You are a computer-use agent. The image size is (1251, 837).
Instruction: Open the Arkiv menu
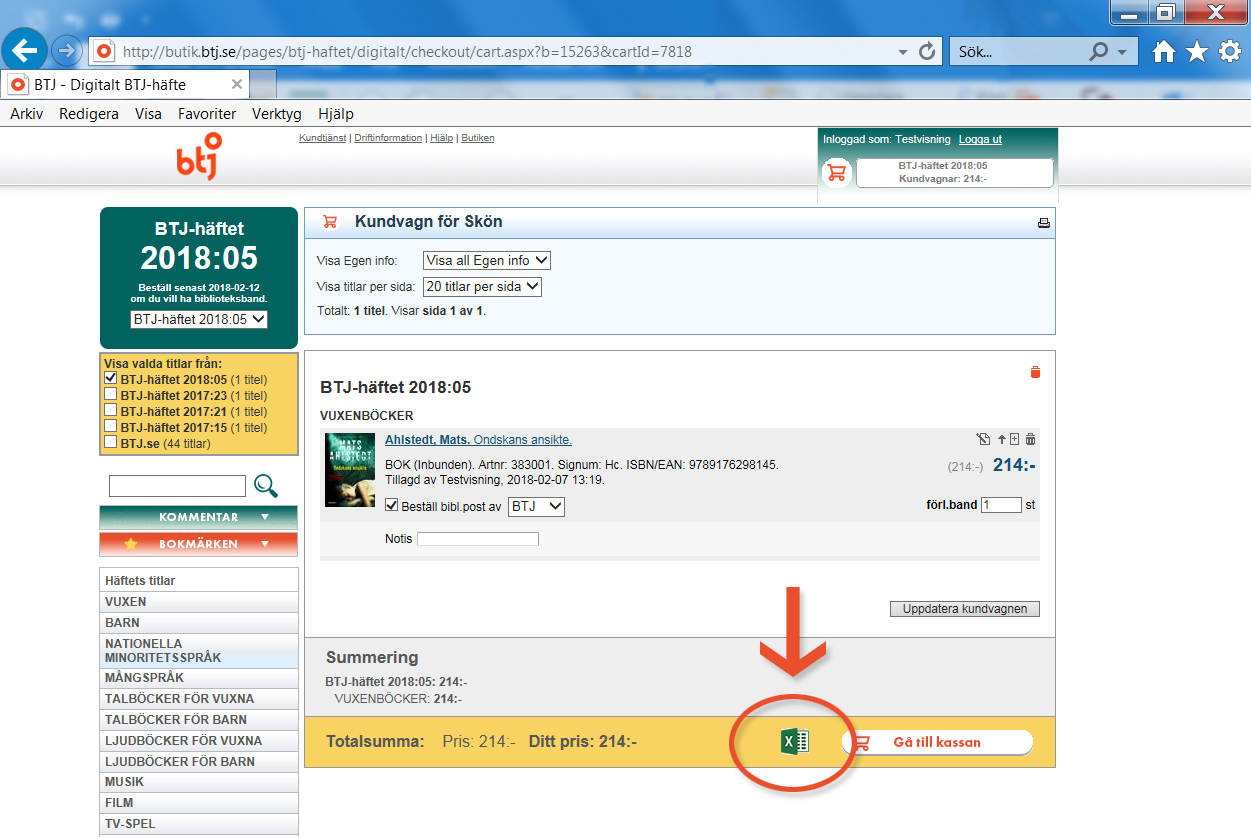coord(27,114)
